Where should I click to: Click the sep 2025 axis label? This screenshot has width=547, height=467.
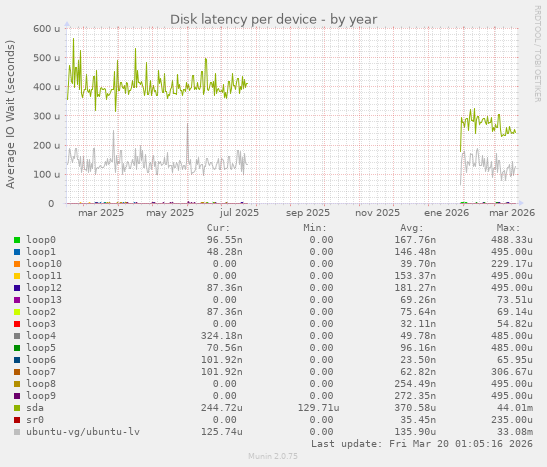(308, 213)
